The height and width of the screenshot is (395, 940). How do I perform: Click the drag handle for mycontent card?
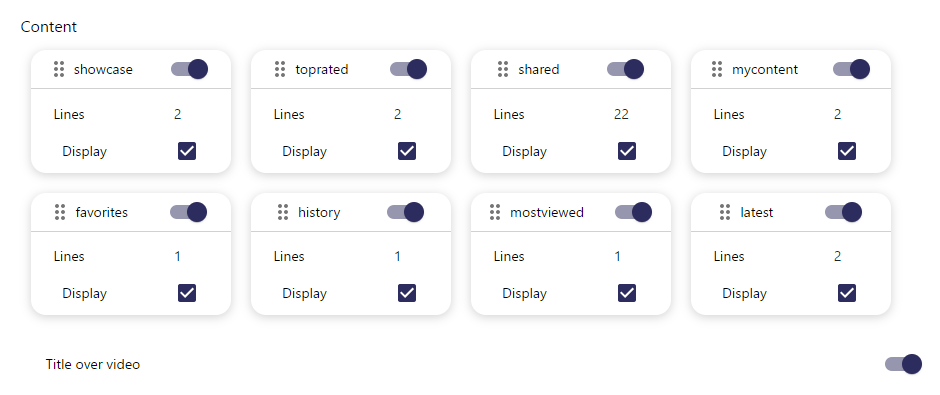point(717,70)
